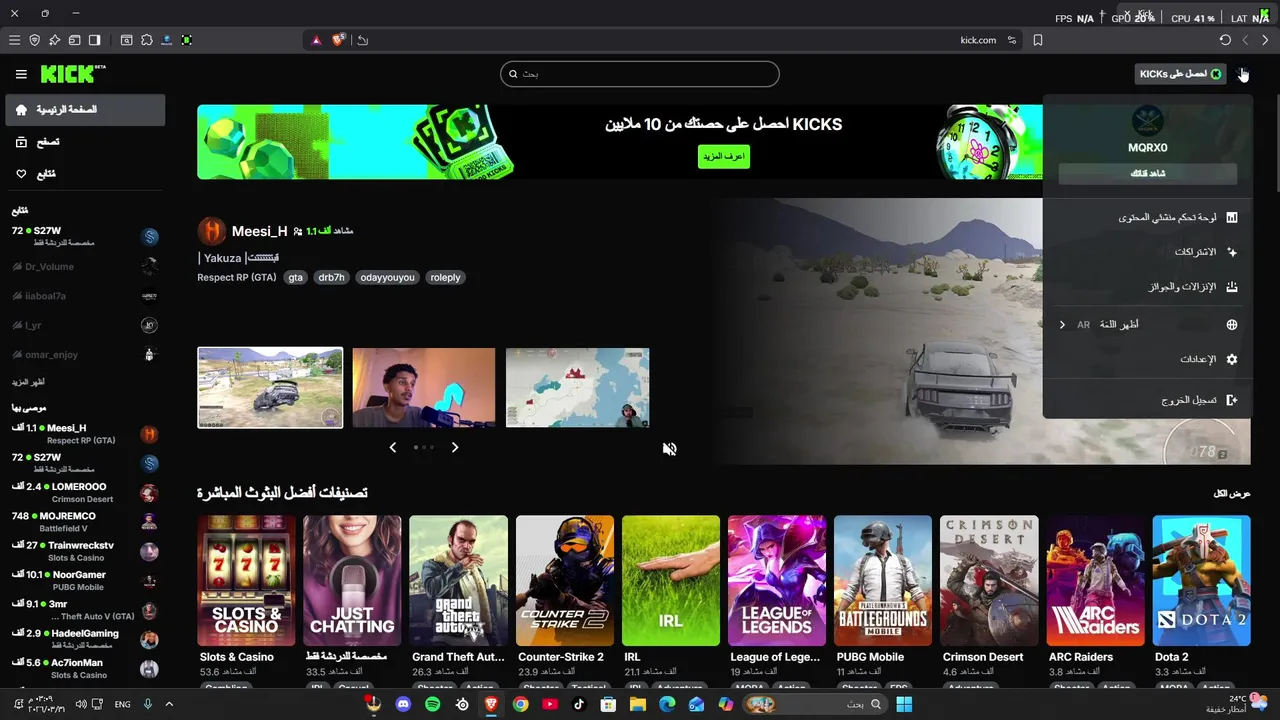The height and width of the screenshot is (720, 1280).
Task: Click the MQRX0 profile avatar
Action: click(x=1147, y=121)
